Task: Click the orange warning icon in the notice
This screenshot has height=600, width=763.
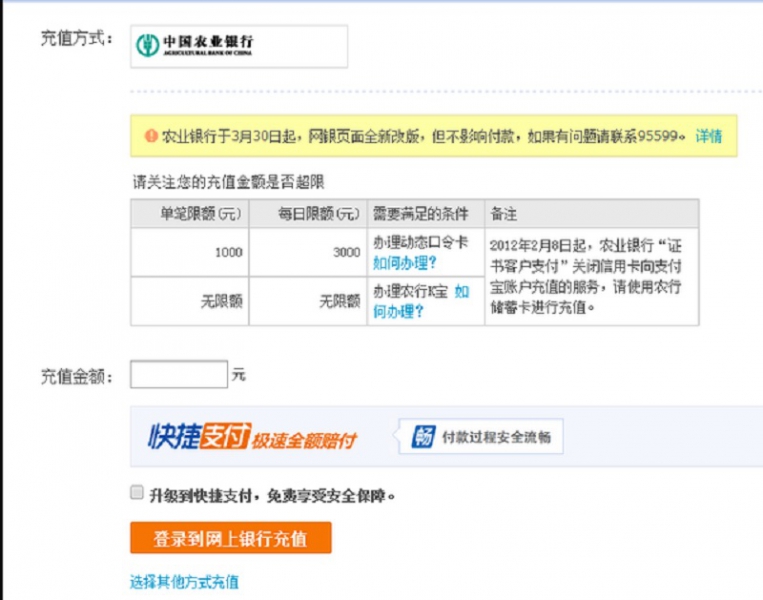Action: tap(151, 136)
